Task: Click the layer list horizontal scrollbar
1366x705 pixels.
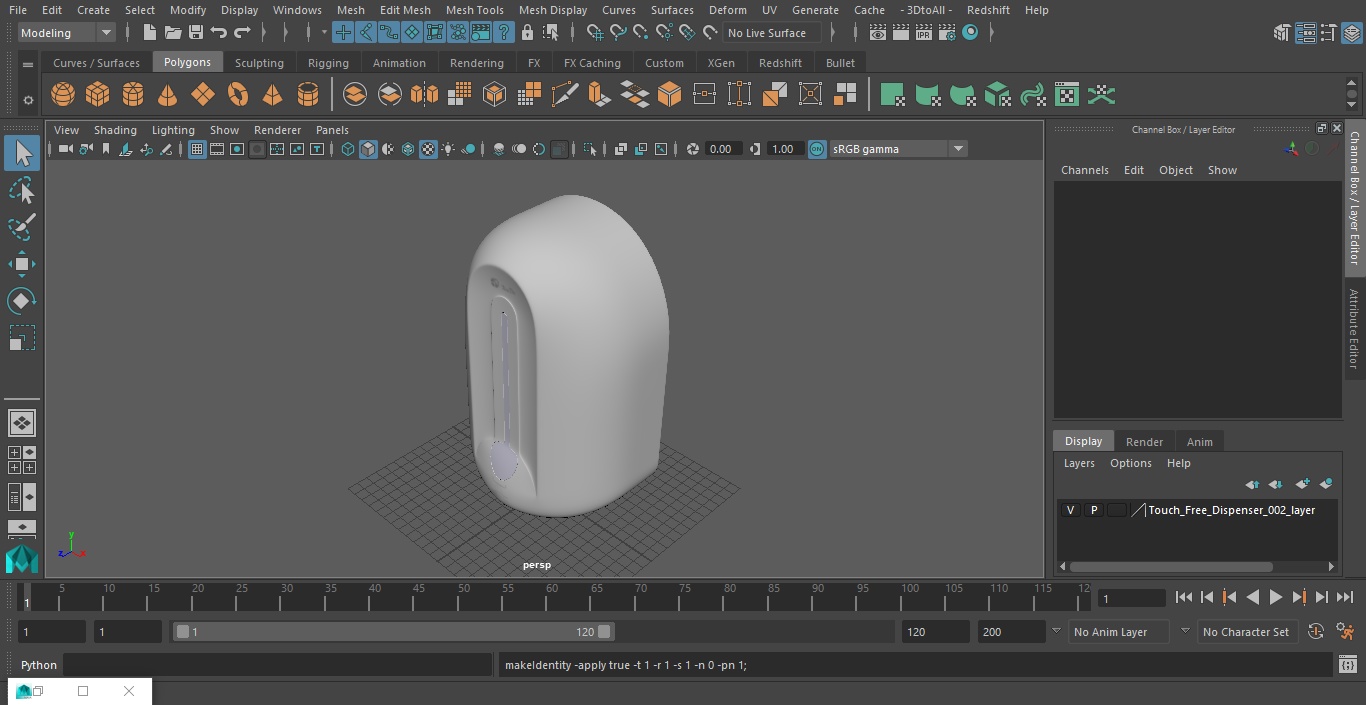Action: coord(1171,567)
